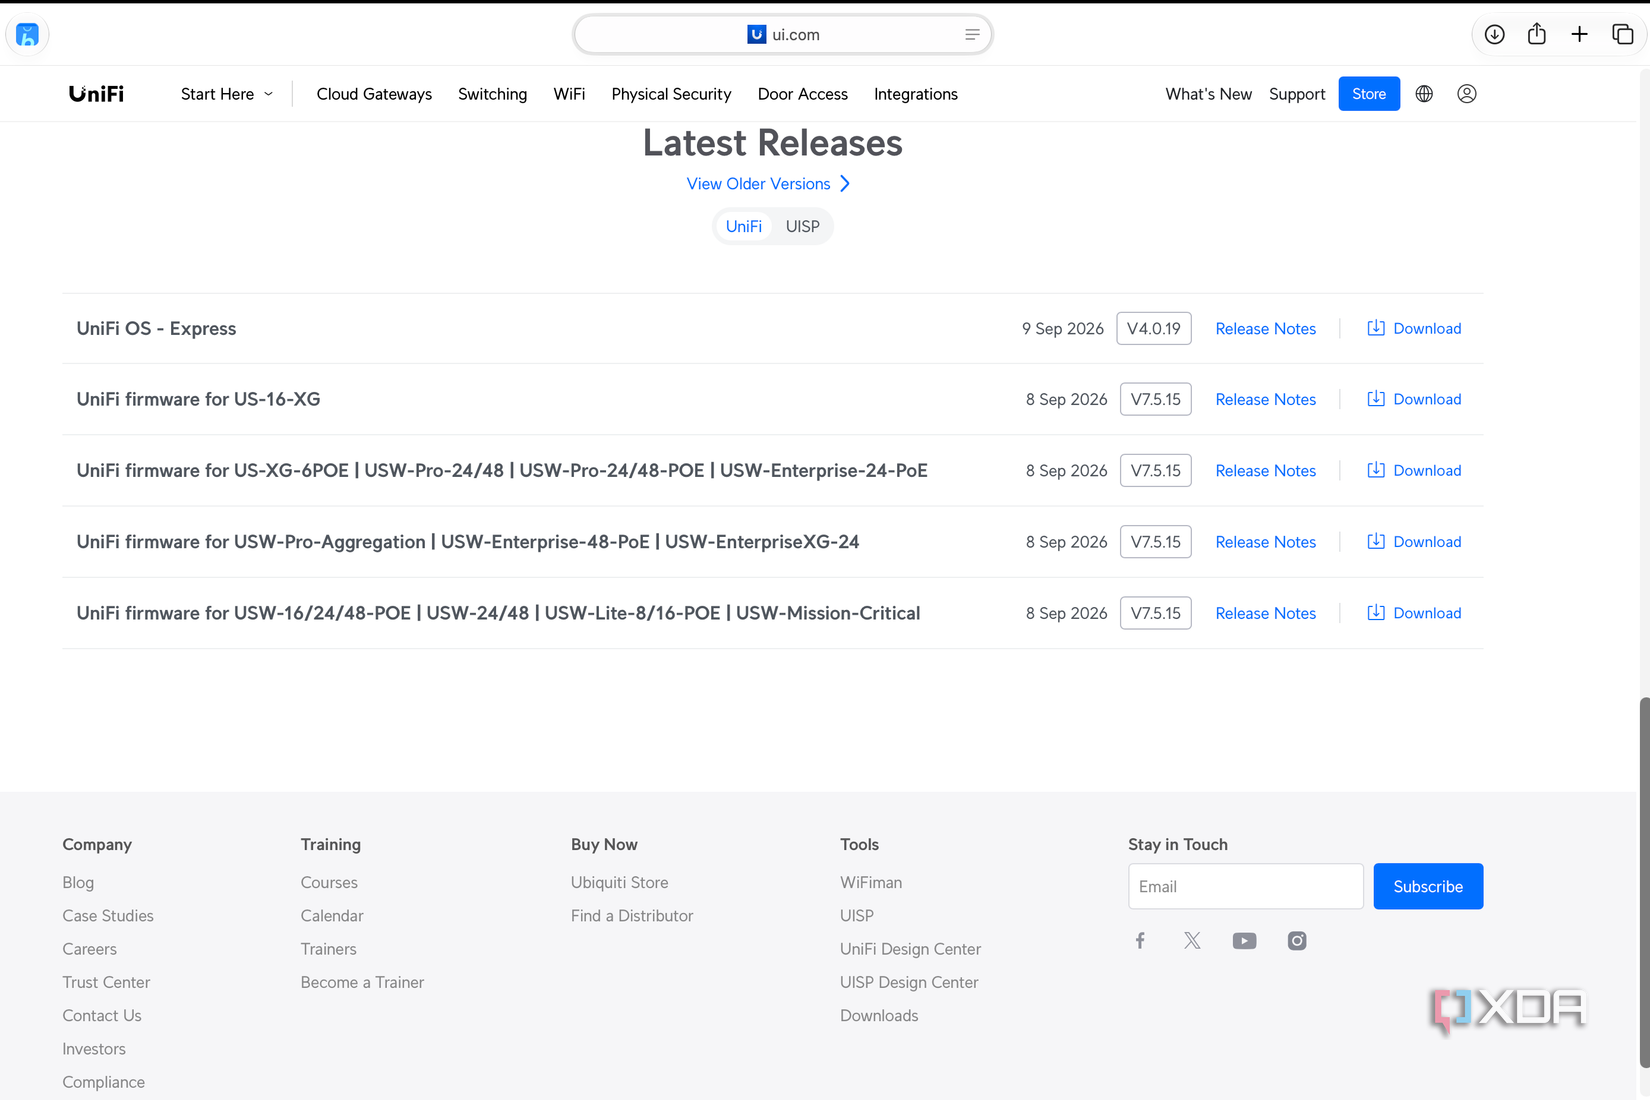Screen dimensions: 1650x1100
Task: Open the Door Access menu
Action: pyautogui.click(x=803, y=94)
